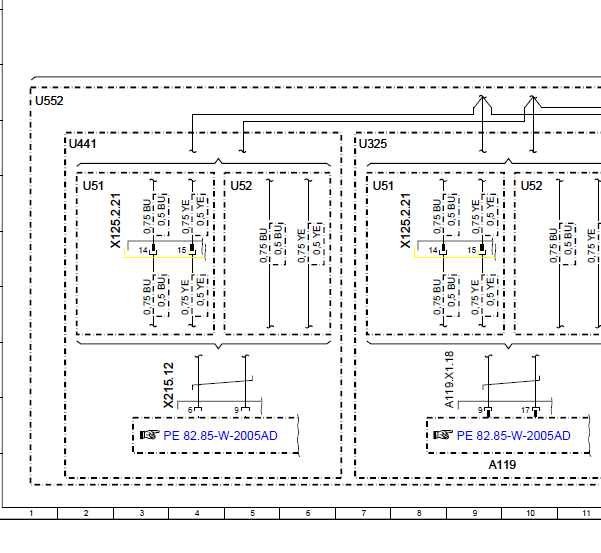Click the X125.2.21 connector label in U441
This screenshot has width=601, height=553.
116,221
